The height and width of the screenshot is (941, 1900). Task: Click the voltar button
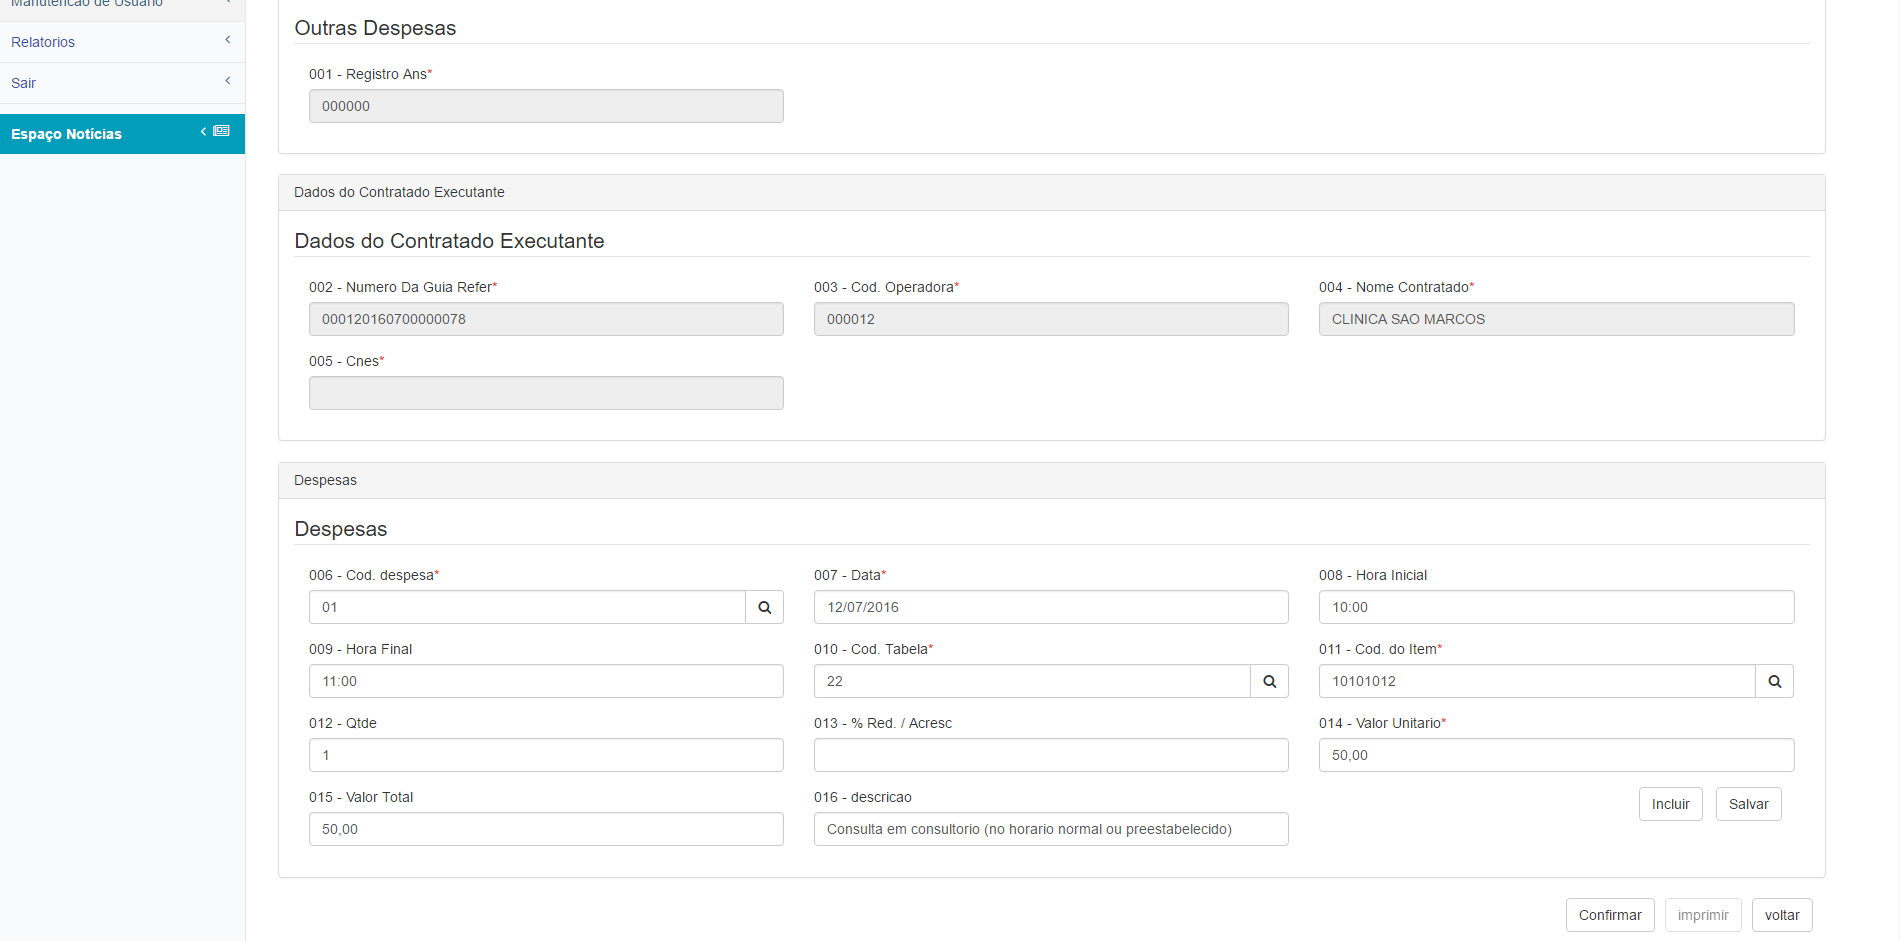(x=1781, y=915)
